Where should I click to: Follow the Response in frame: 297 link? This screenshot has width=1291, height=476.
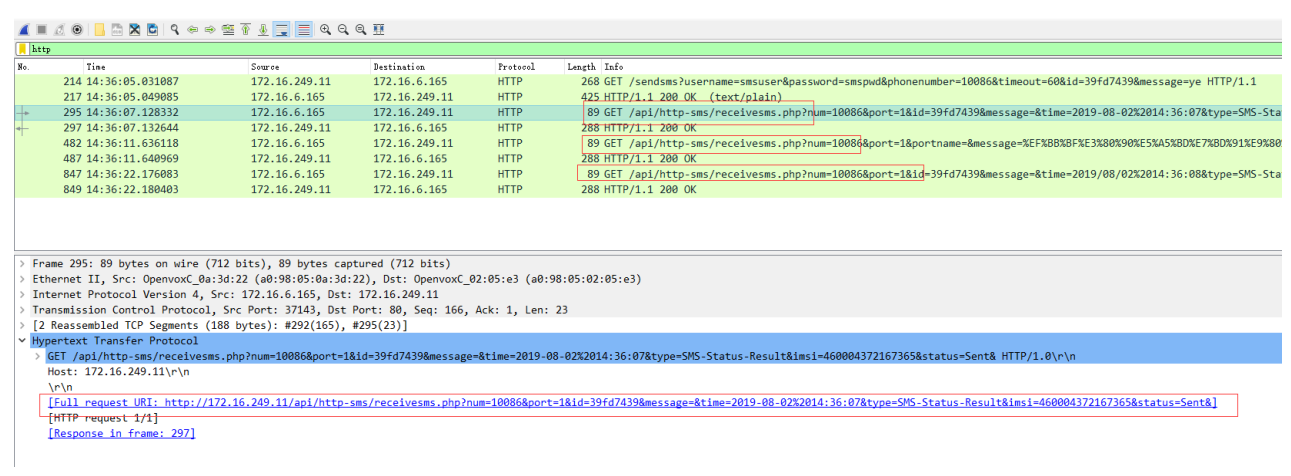pyautogui.click(x=121, y=433)
